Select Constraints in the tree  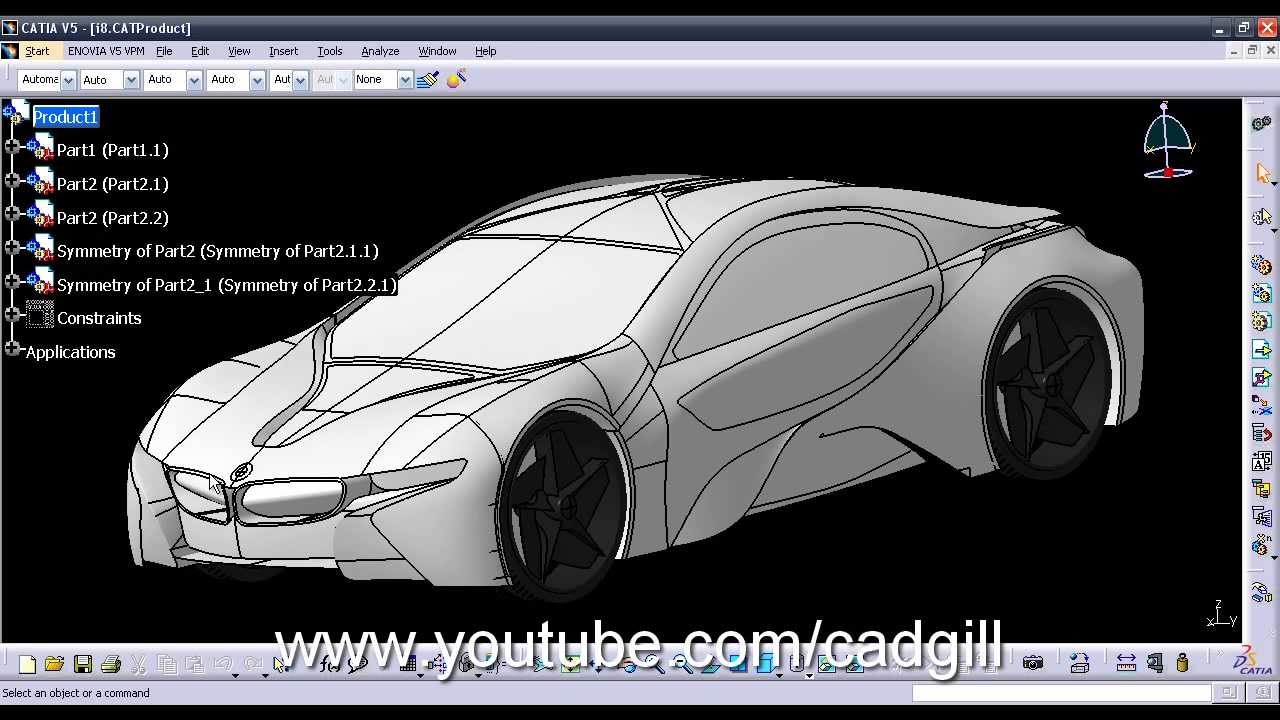coord(99,318)
